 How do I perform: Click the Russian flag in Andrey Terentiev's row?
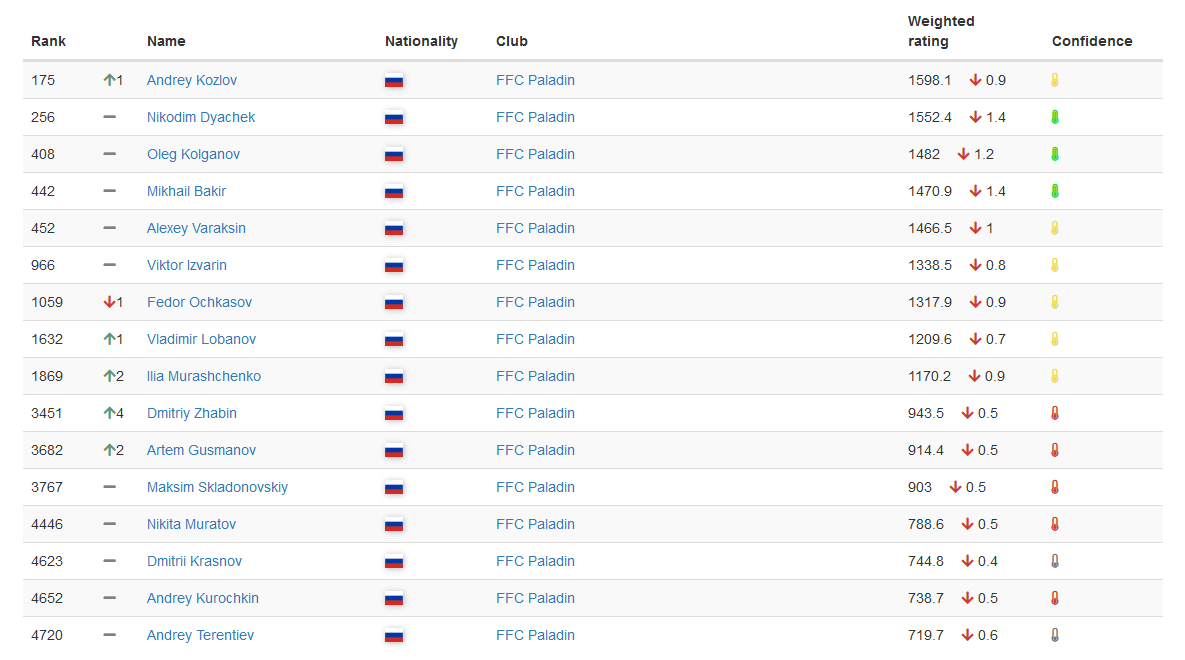tap(394, 636)
